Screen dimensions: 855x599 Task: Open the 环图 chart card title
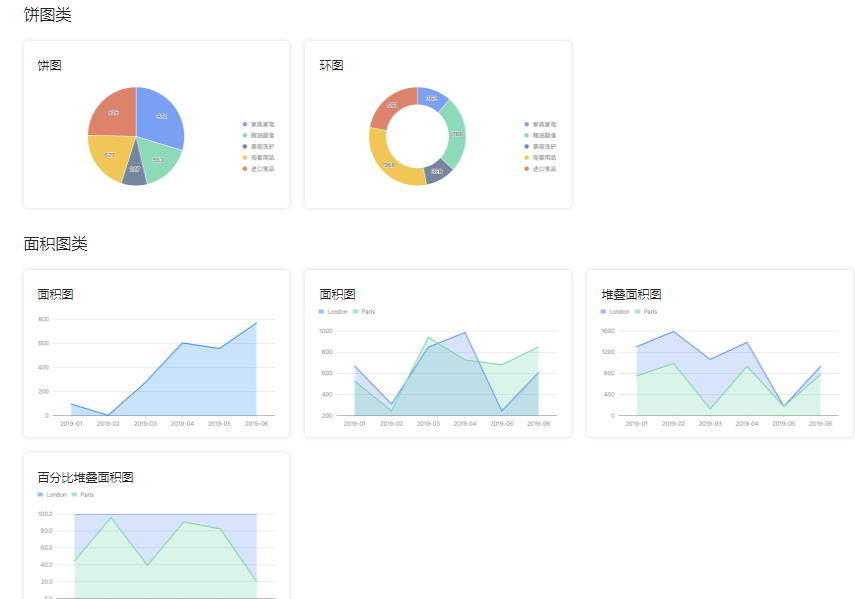tap(331, 66)
